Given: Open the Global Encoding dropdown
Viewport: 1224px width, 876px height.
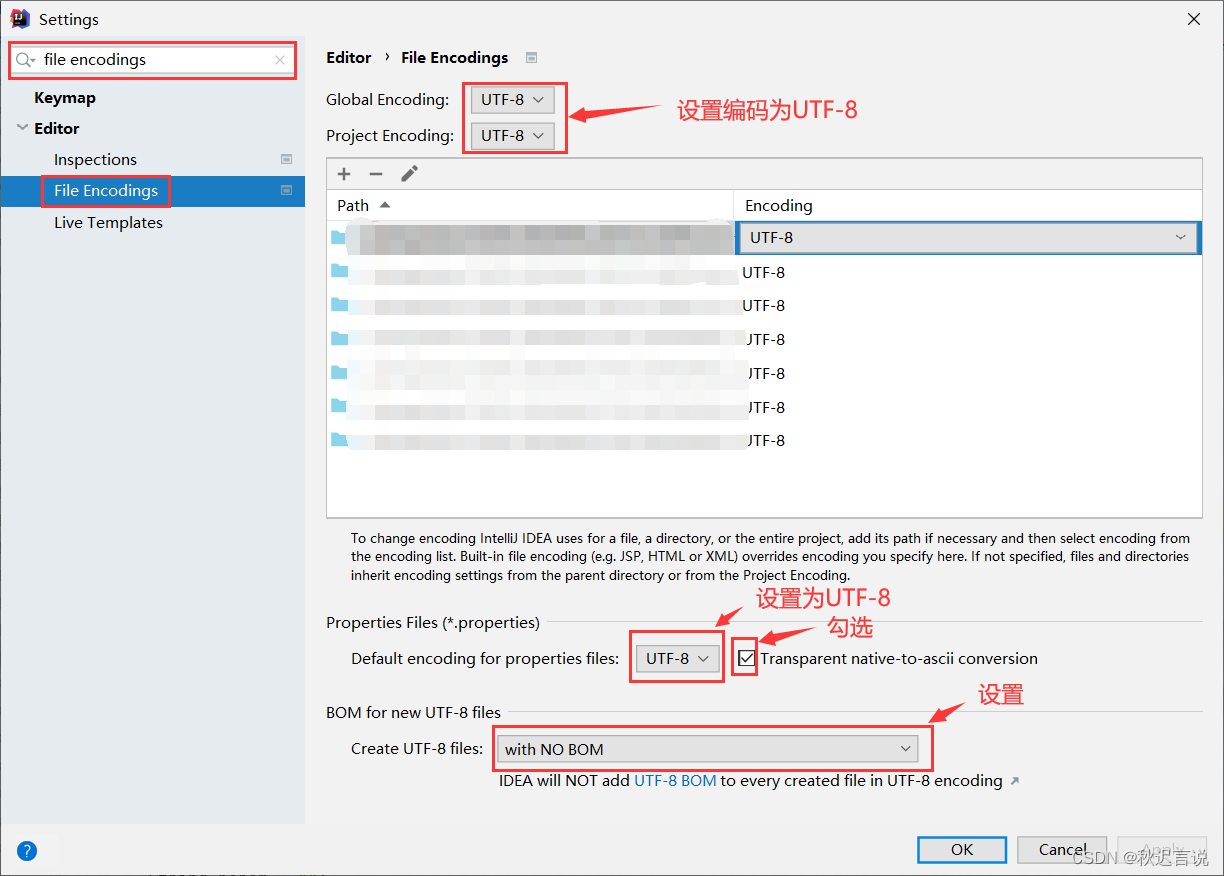Looking at the screenshot, I should [x=511, y=99].
